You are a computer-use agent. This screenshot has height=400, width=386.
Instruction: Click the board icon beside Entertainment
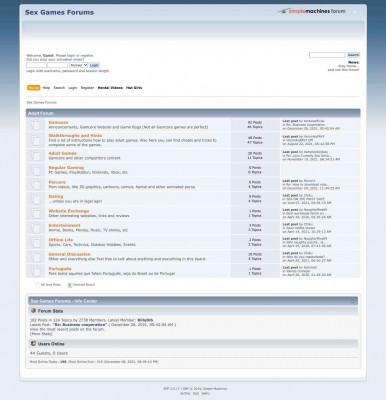pyautogui.click(x=35, y=228)
